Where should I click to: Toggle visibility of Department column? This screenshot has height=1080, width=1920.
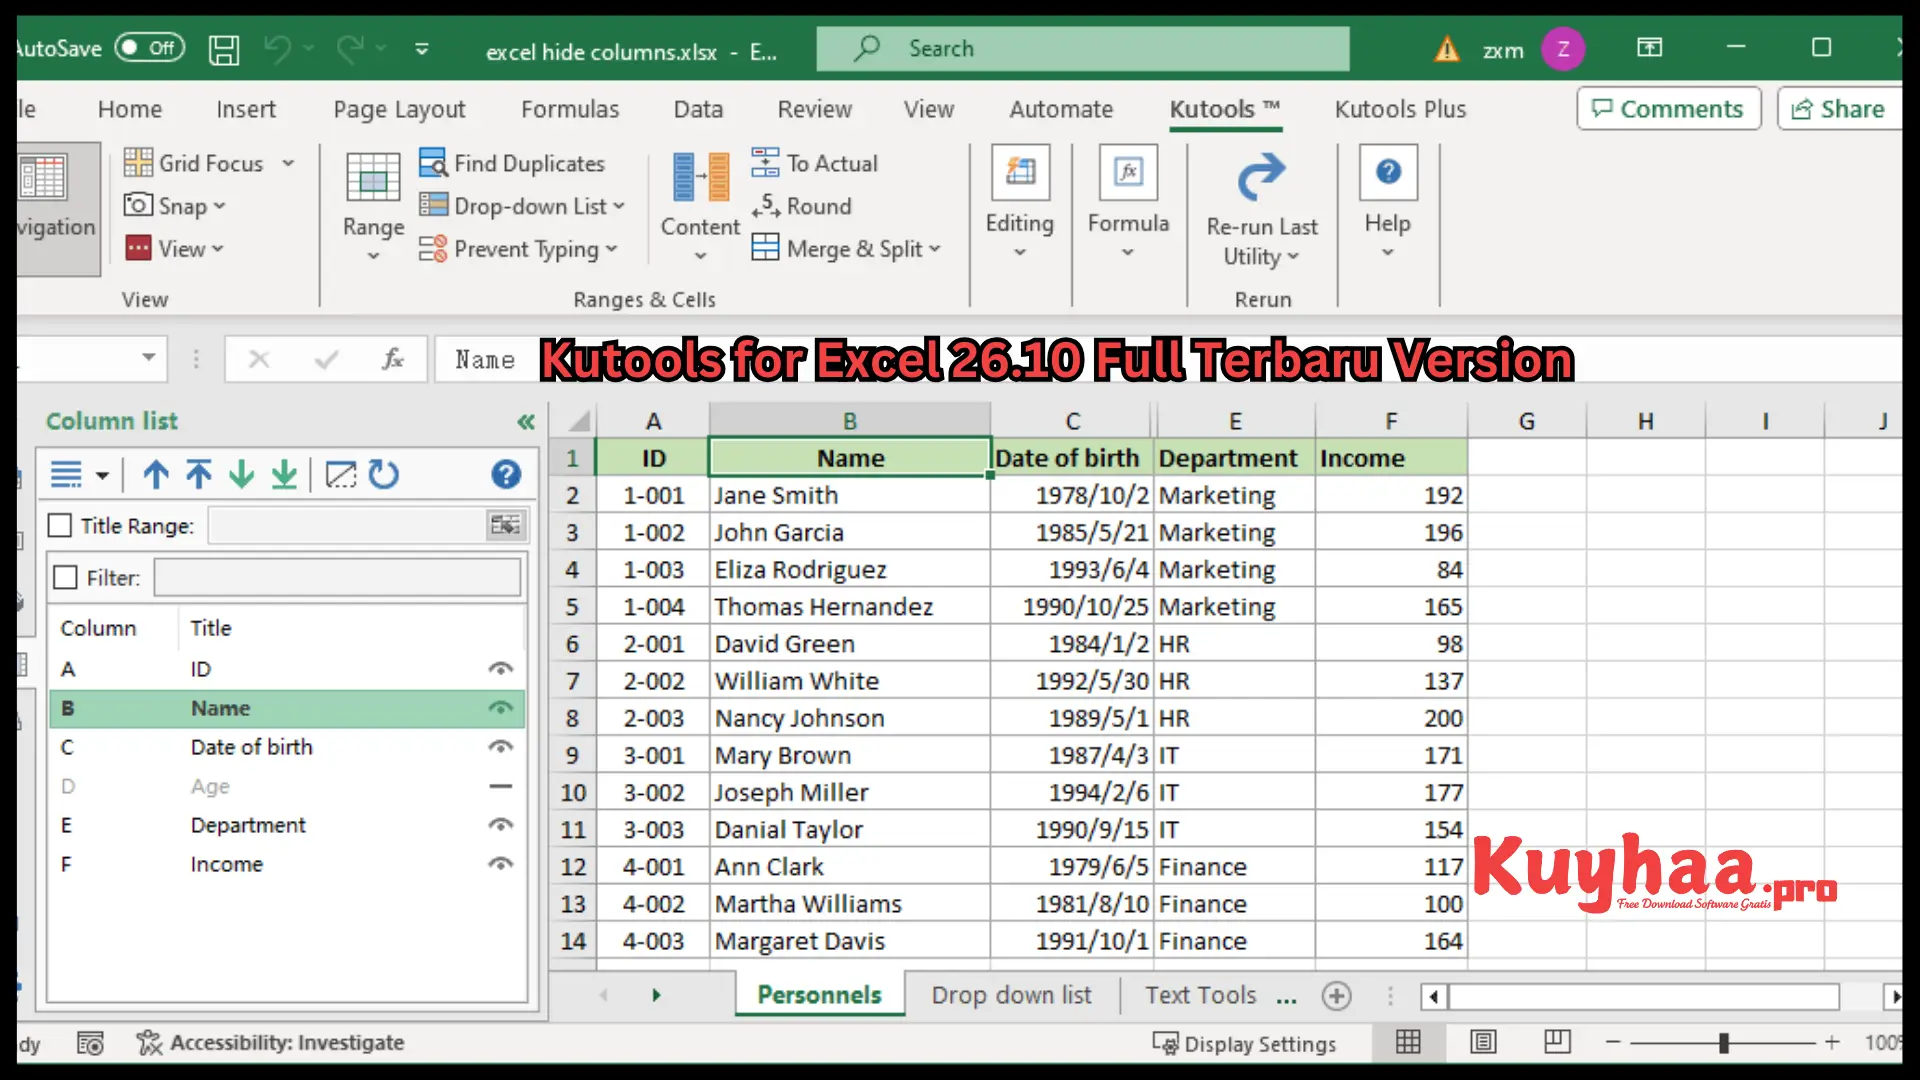[x=501, y=825]
